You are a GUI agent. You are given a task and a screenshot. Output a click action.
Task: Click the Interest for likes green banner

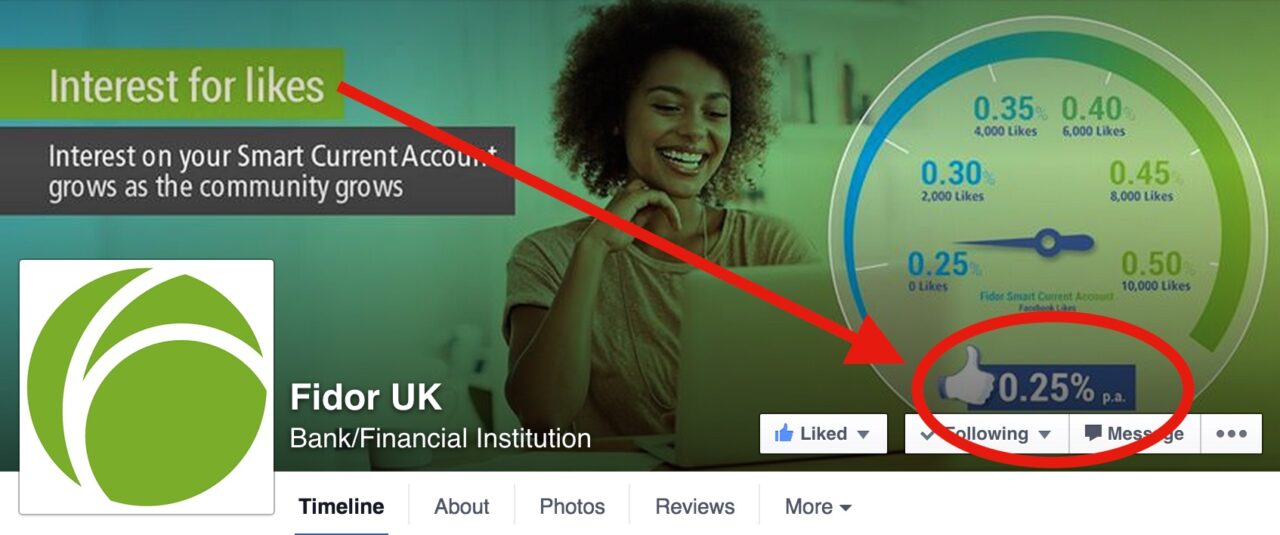172,84
